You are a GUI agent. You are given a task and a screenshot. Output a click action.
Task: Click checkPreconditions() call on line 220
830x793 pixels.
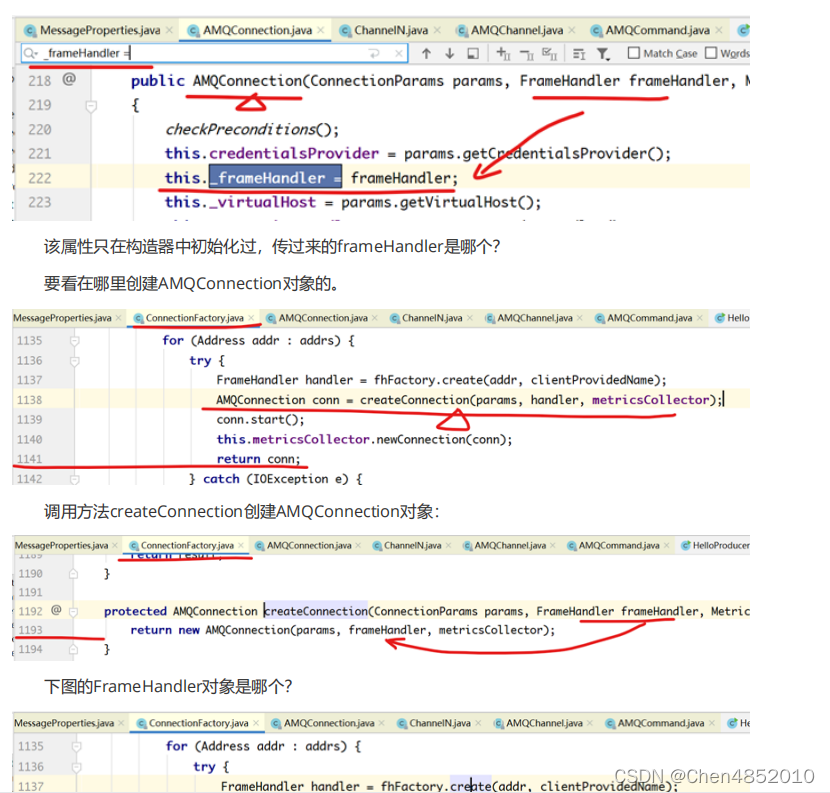(x=251, y=129)
